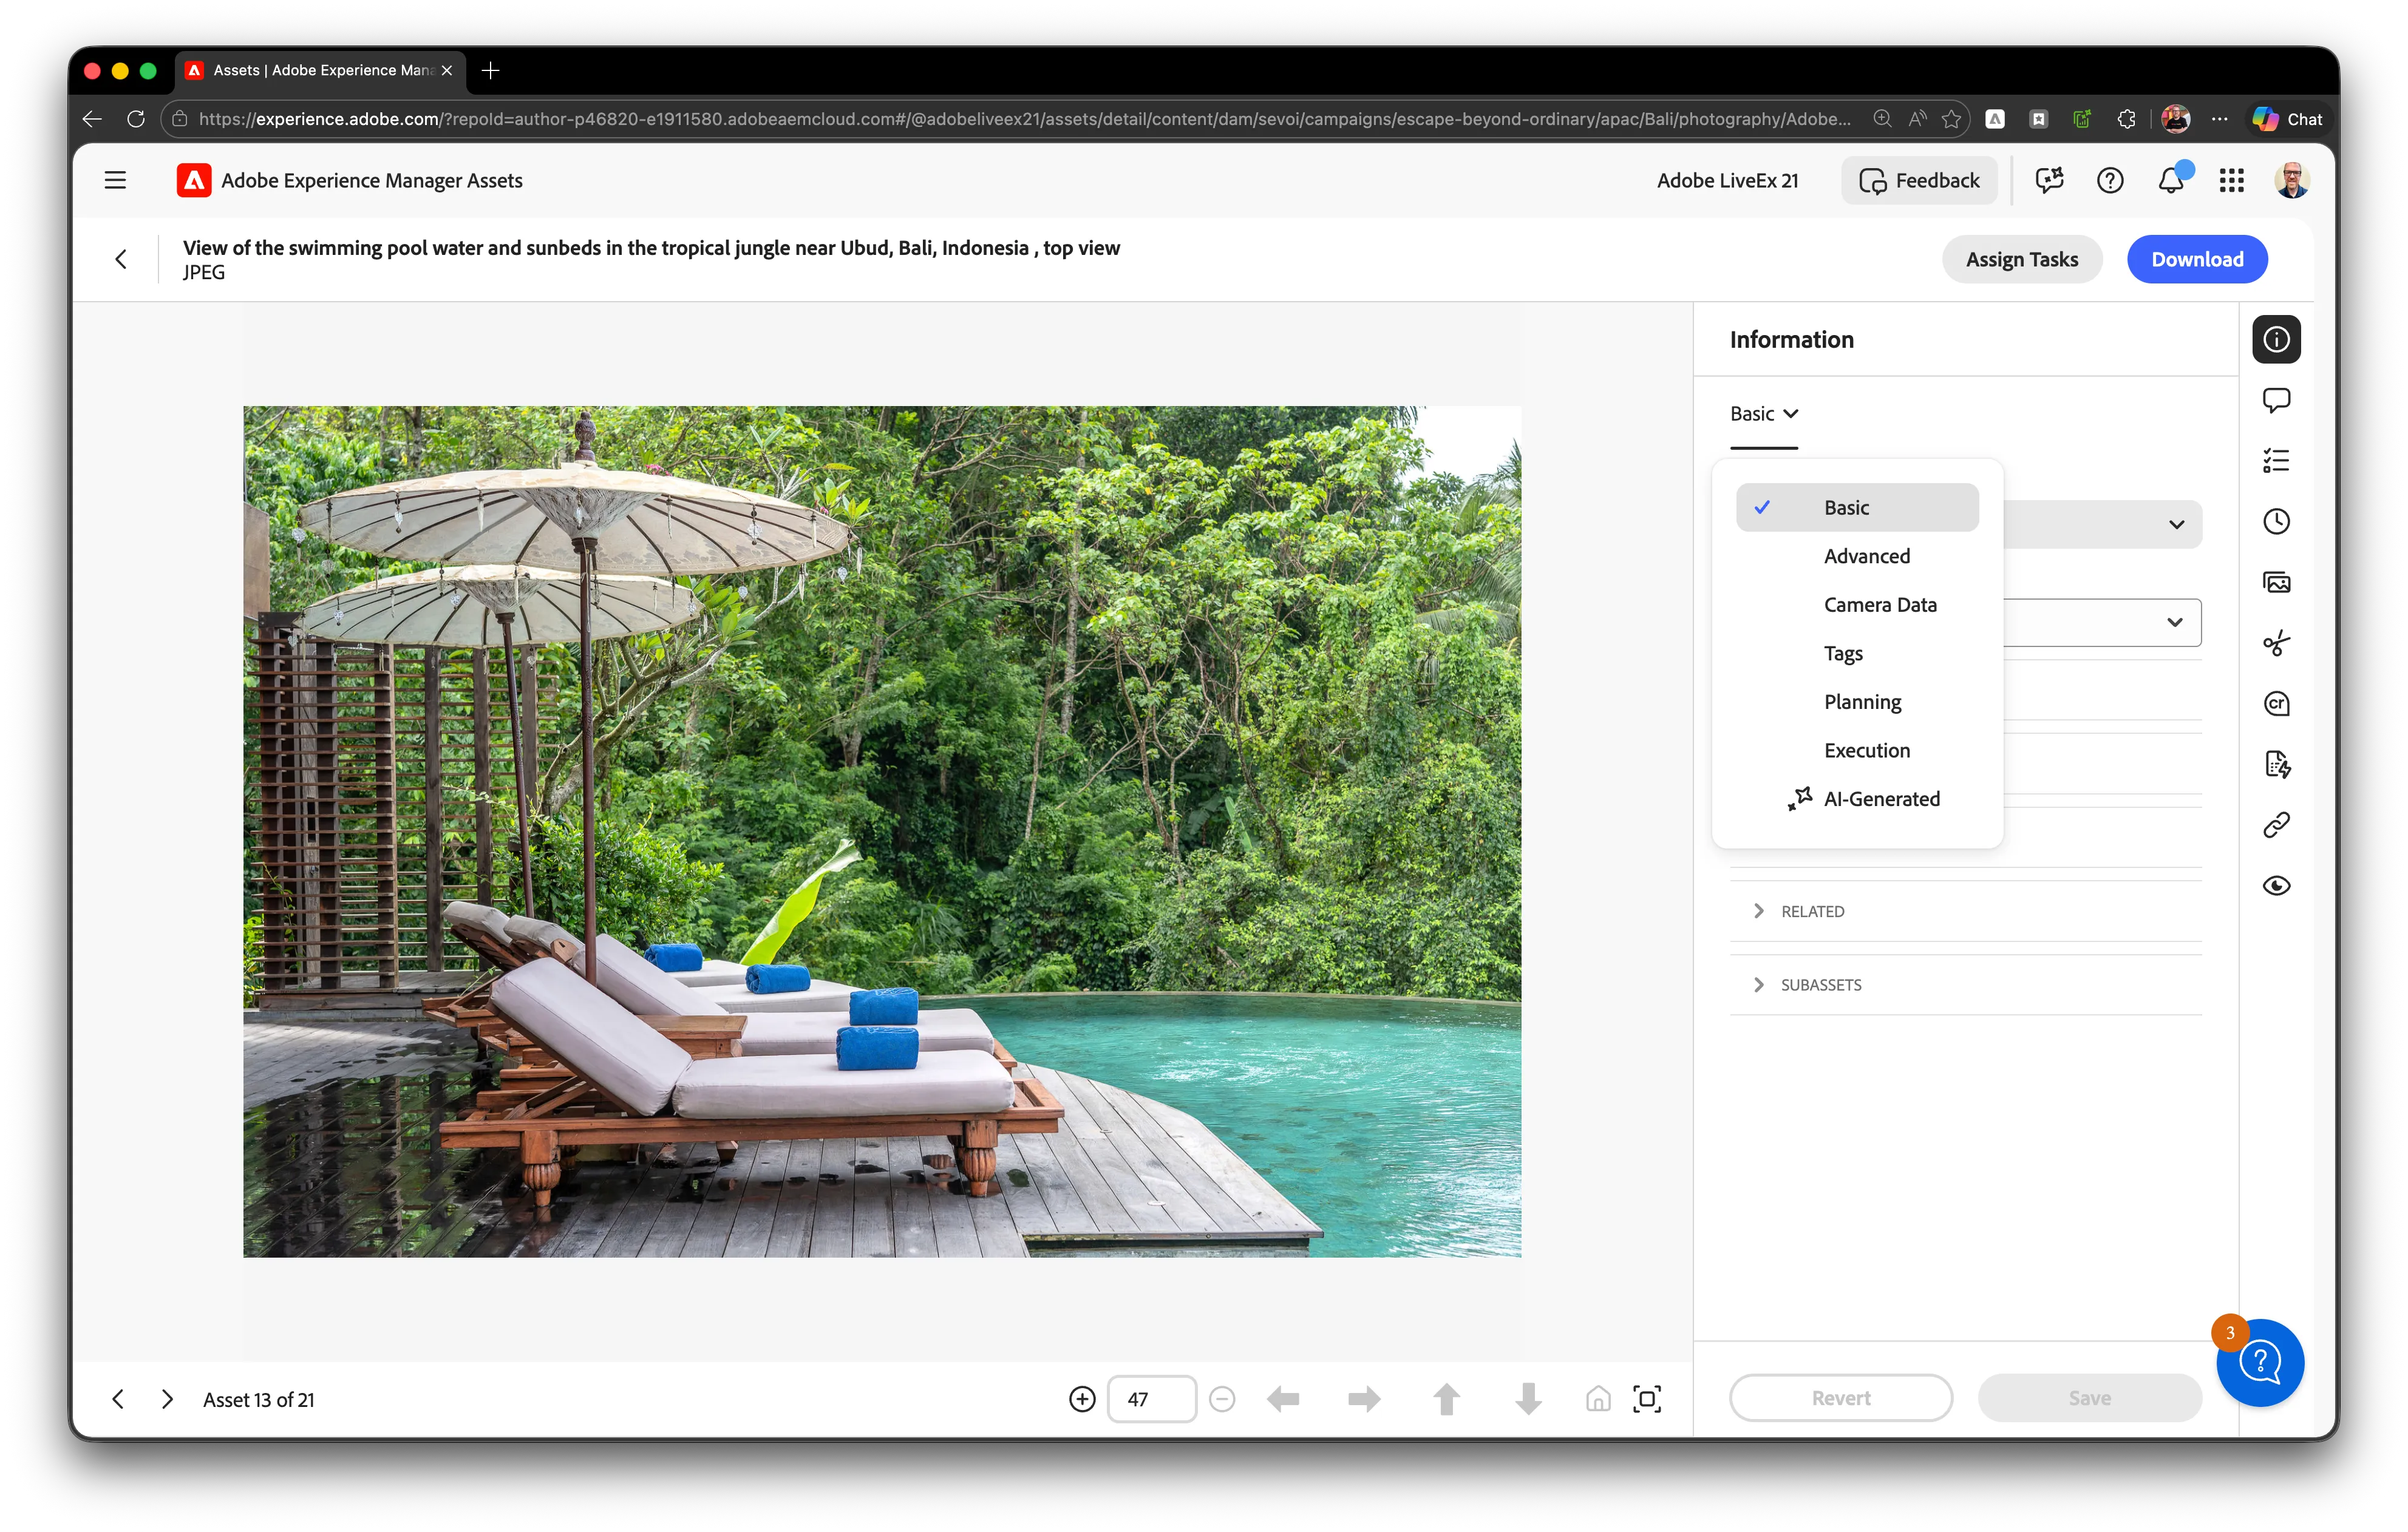Go back from asset detail
The width and height of the screenshot is (2408, 1532).
(x=121, y=260)
